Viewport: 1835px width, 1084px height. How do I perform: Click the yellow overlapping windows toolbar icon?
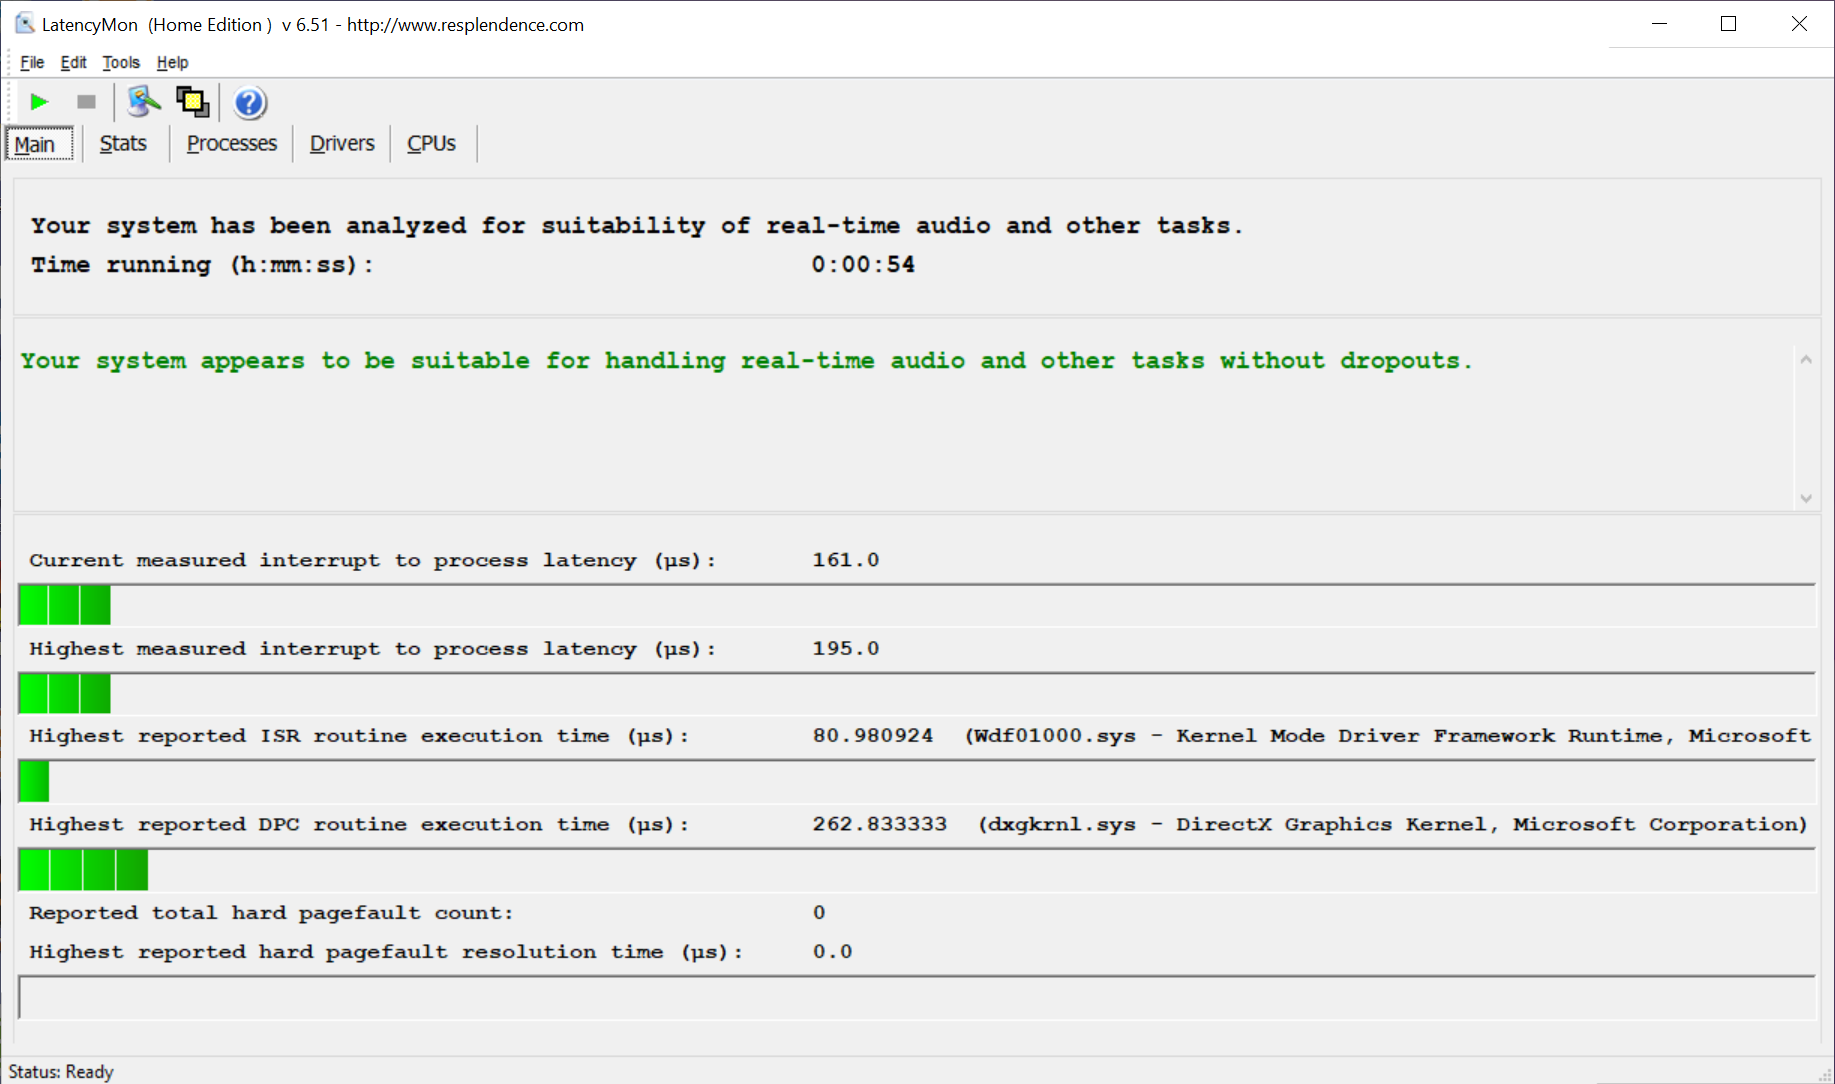[x=192, y=102]
